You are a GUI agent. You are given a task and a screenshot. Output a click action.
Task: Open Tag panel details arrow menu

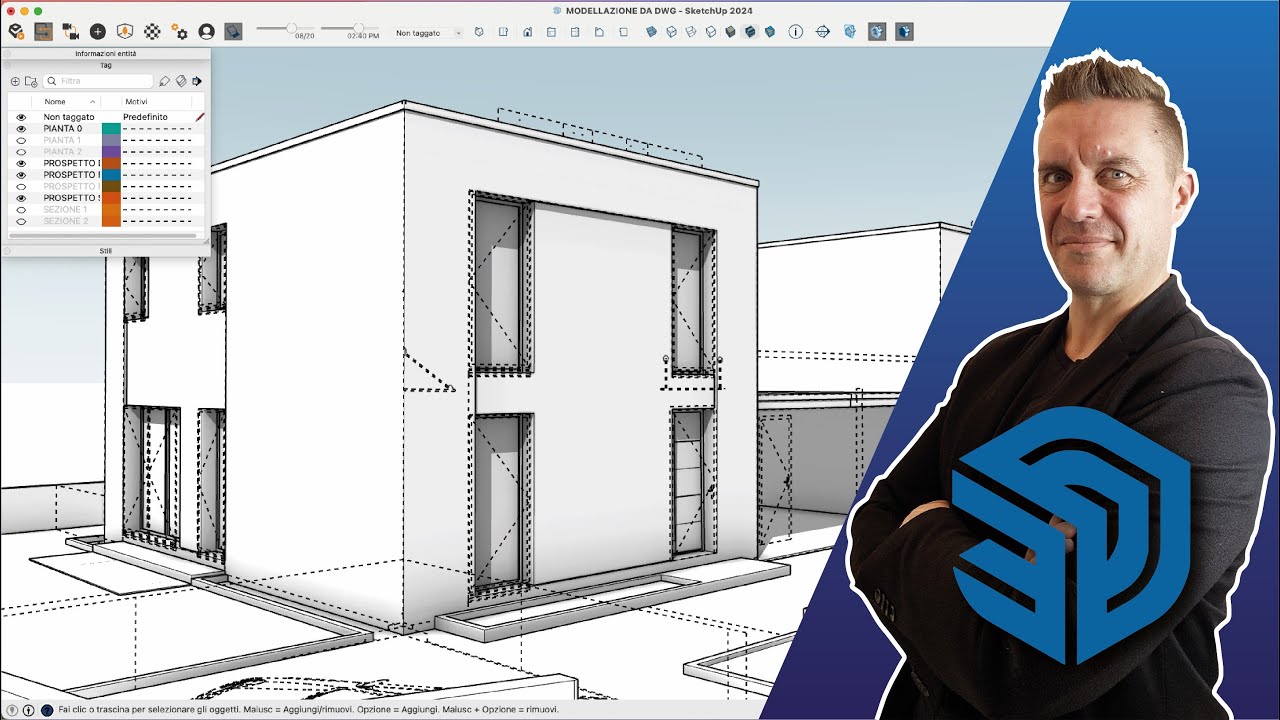[x=197, y=81]
